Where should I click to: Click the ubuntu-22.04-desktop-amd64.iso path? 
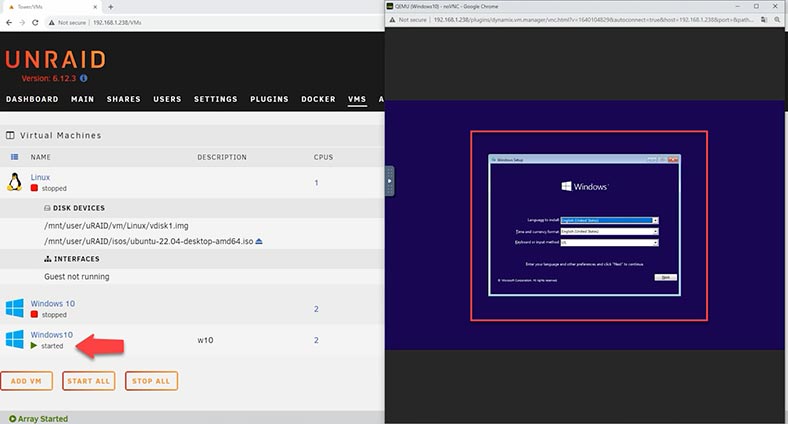coord(149,241)
